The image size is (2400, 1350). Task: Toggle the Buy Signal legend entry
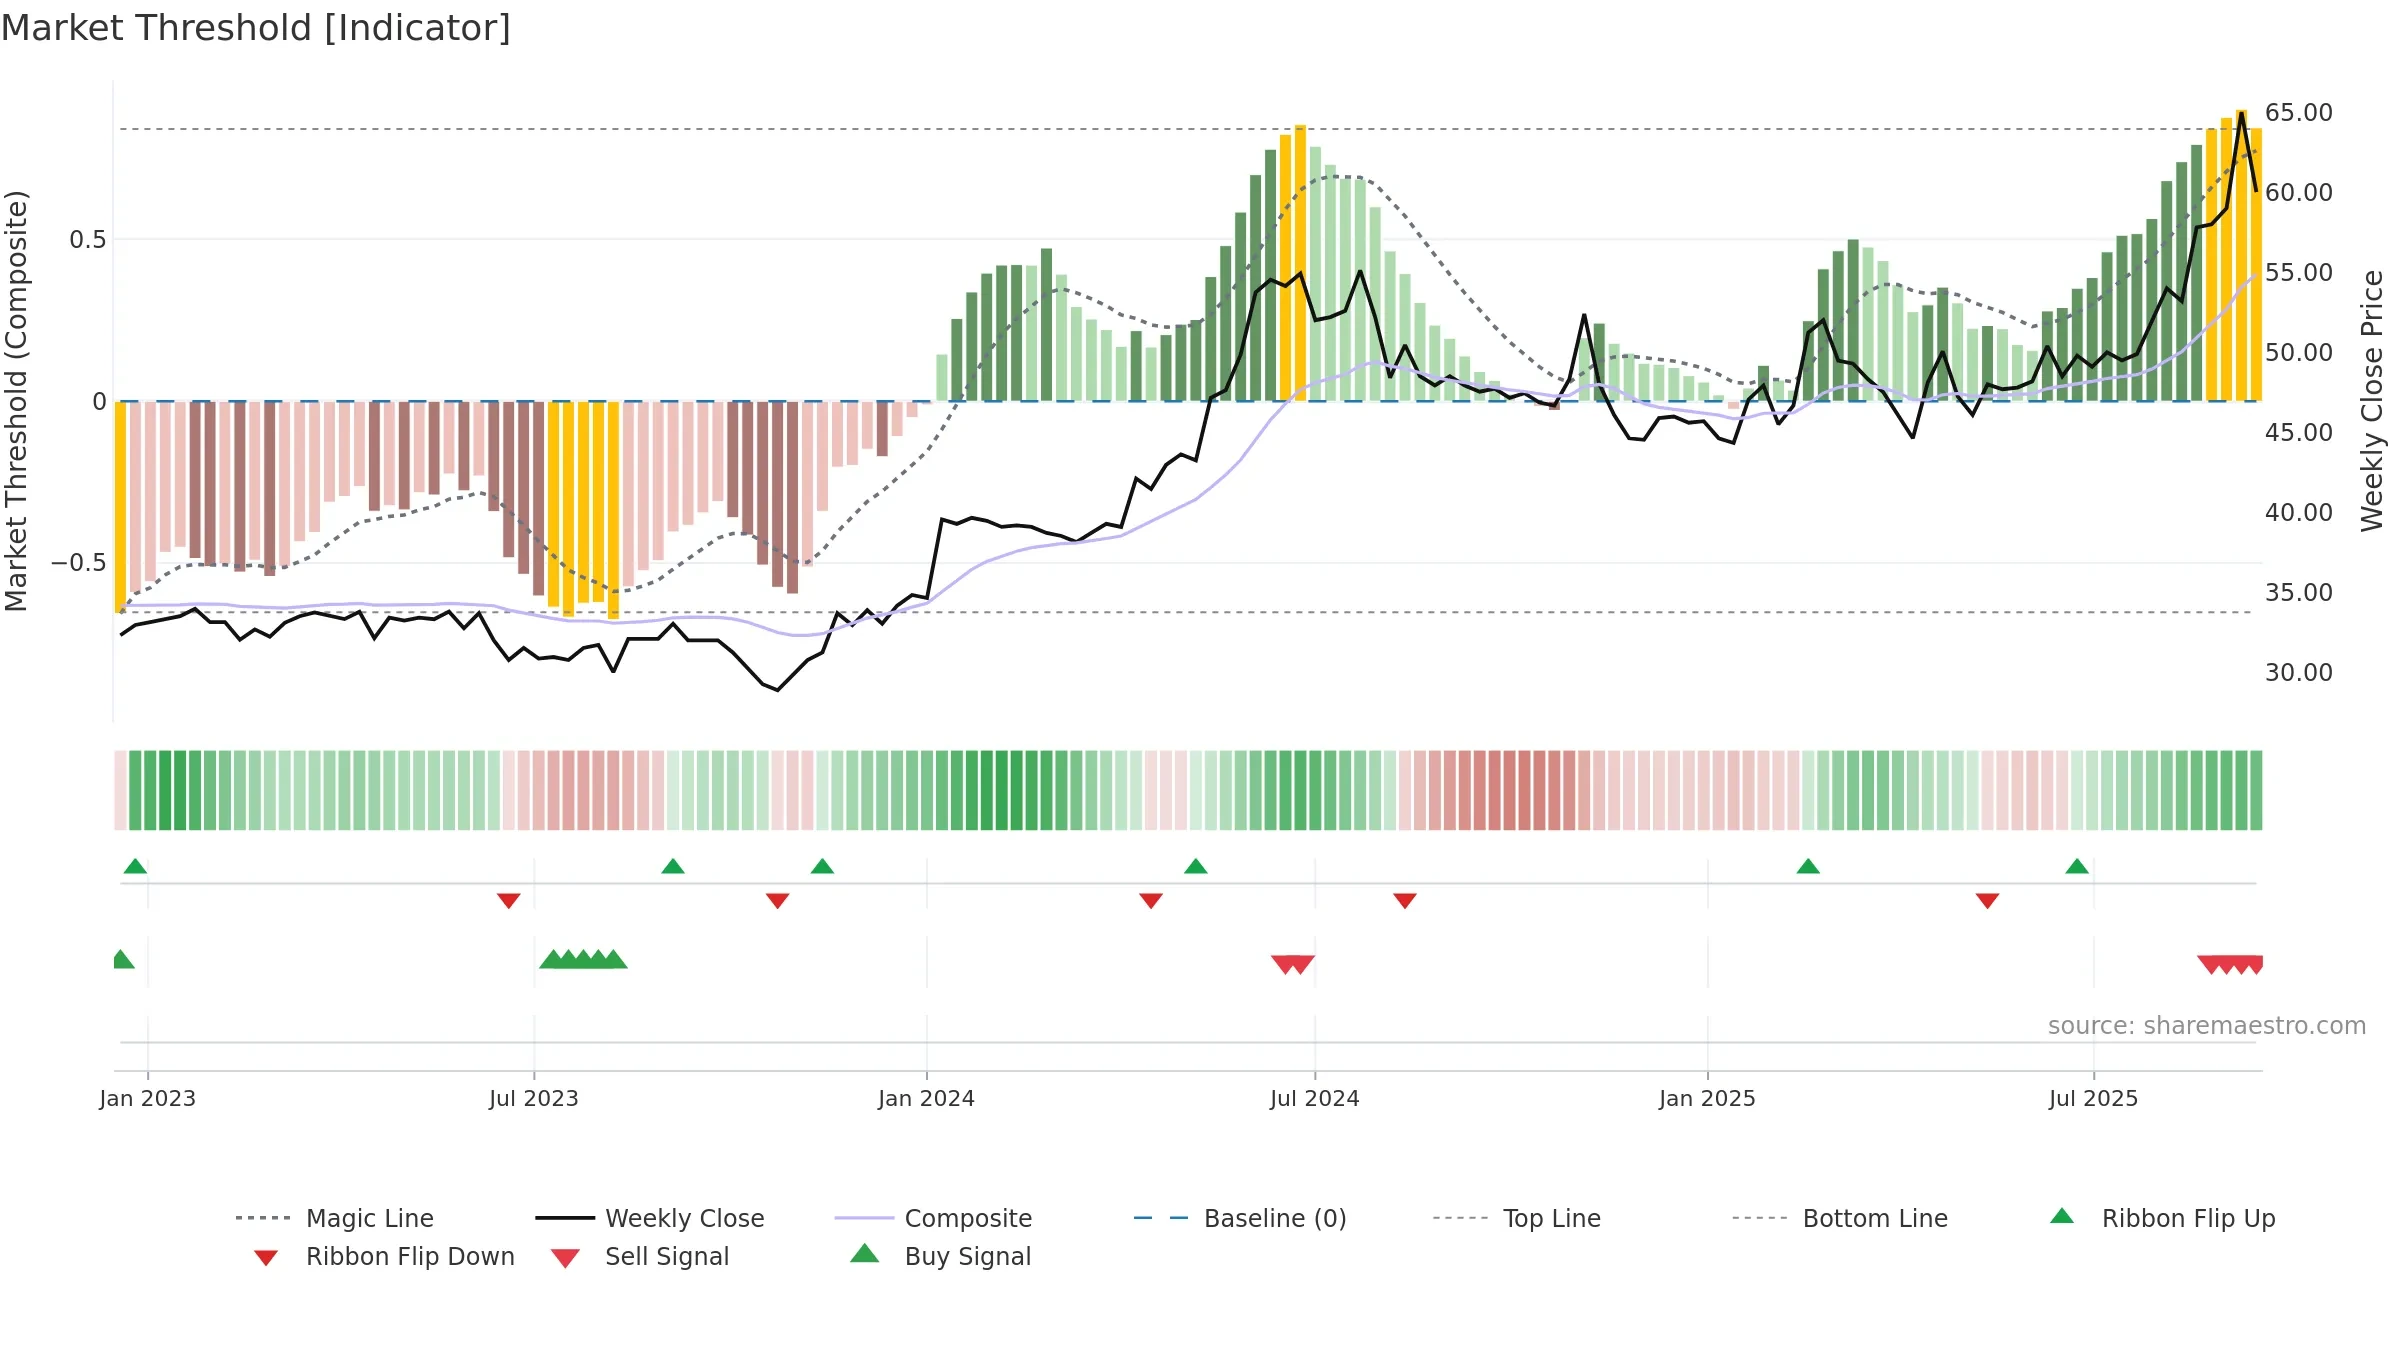click(x=940, y=1256)
